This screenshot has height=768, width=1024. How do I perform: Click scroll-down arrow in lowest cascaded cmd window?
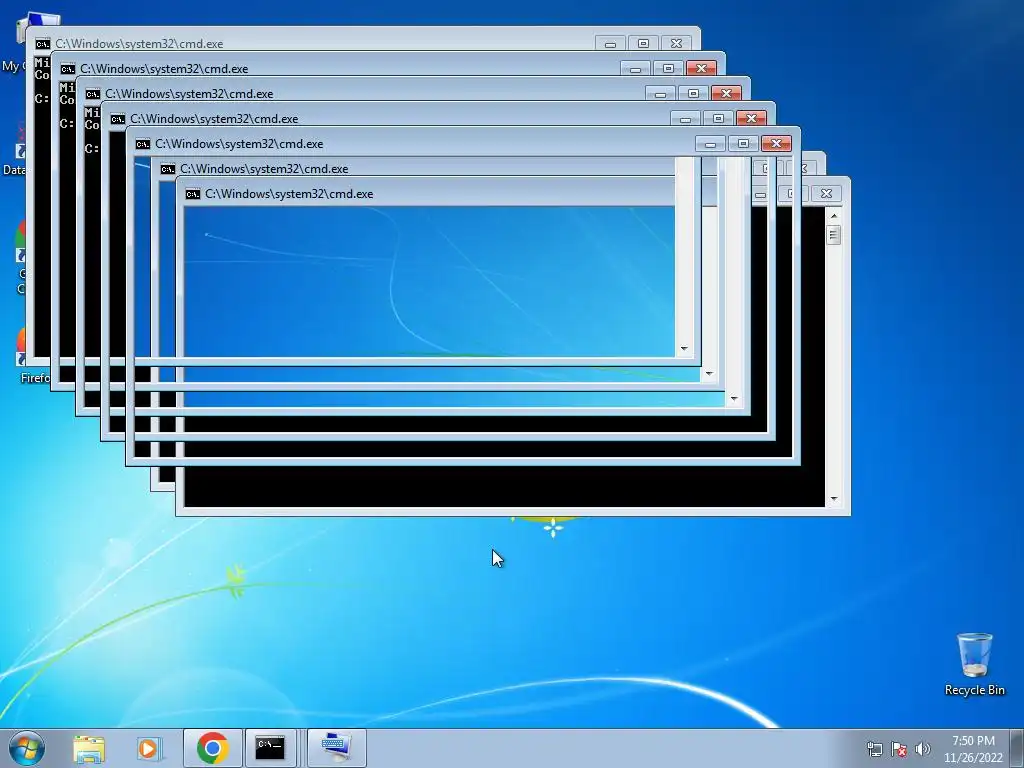click(x=833, y=499)
